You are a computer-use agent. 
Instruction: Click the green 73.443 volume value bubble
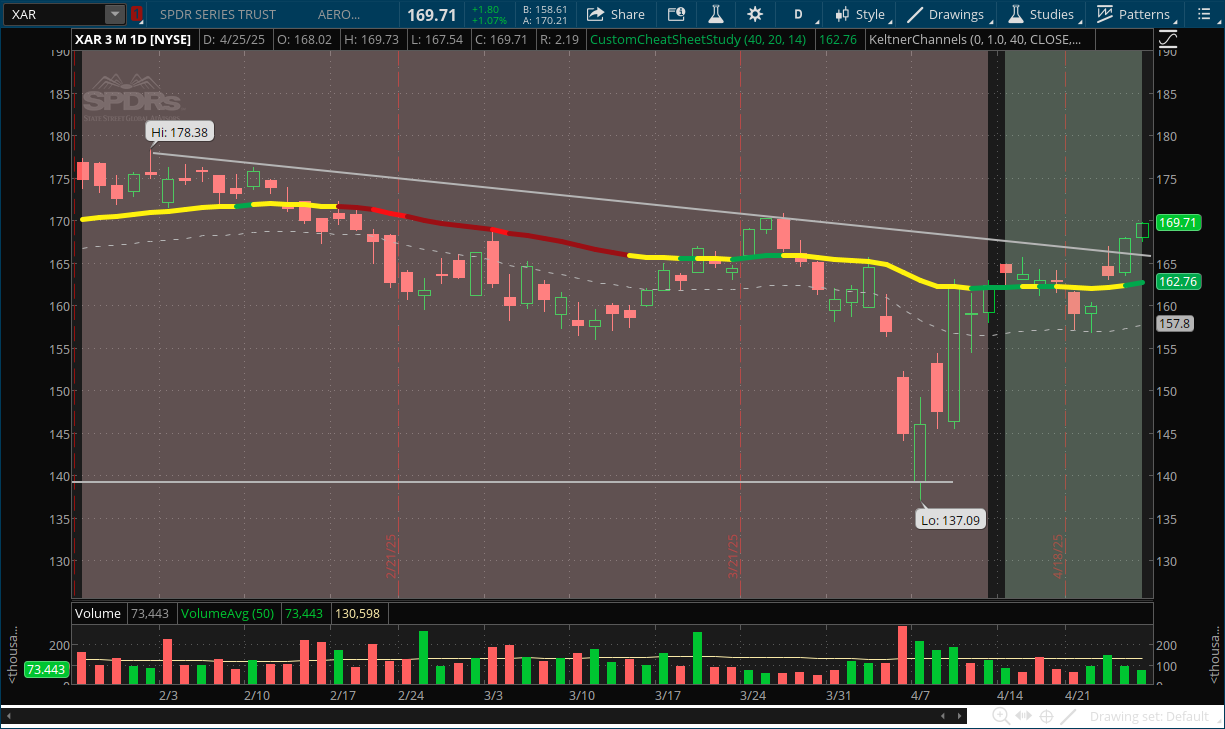point(46,670)
